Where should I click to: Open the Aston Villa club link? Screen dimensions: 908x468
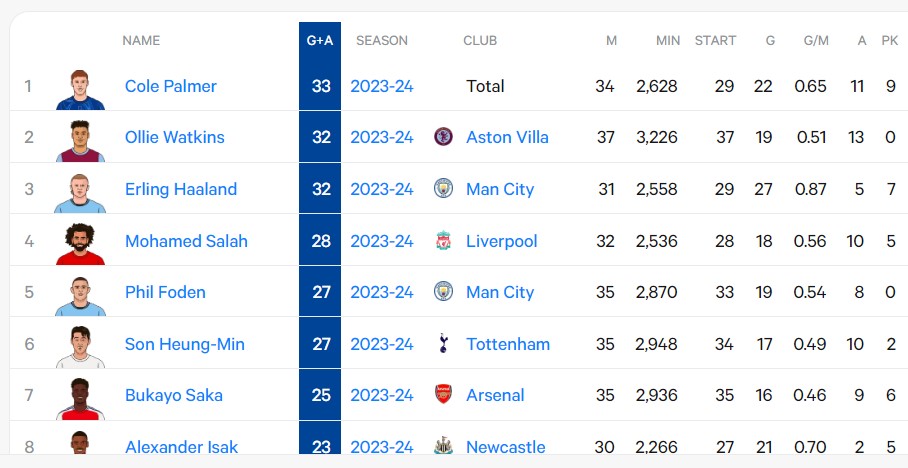507,137
